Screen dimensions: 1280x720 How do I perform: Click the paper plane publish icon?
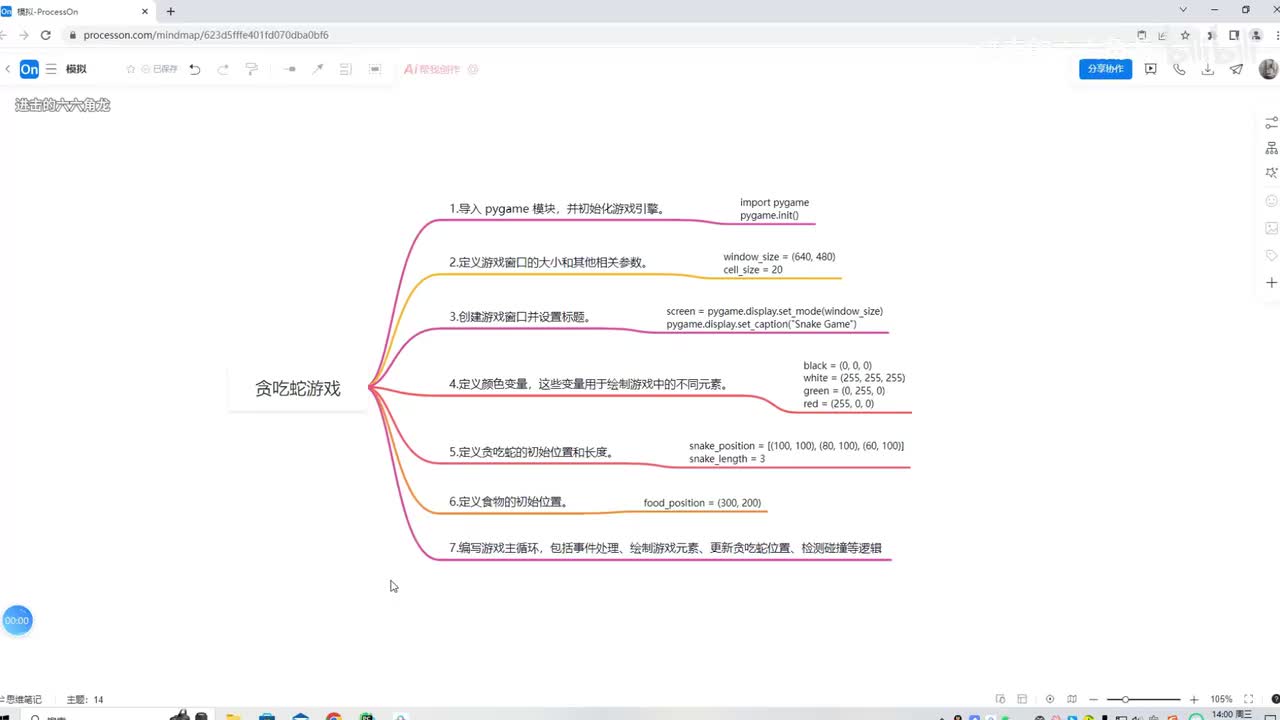coord(1237,69)
